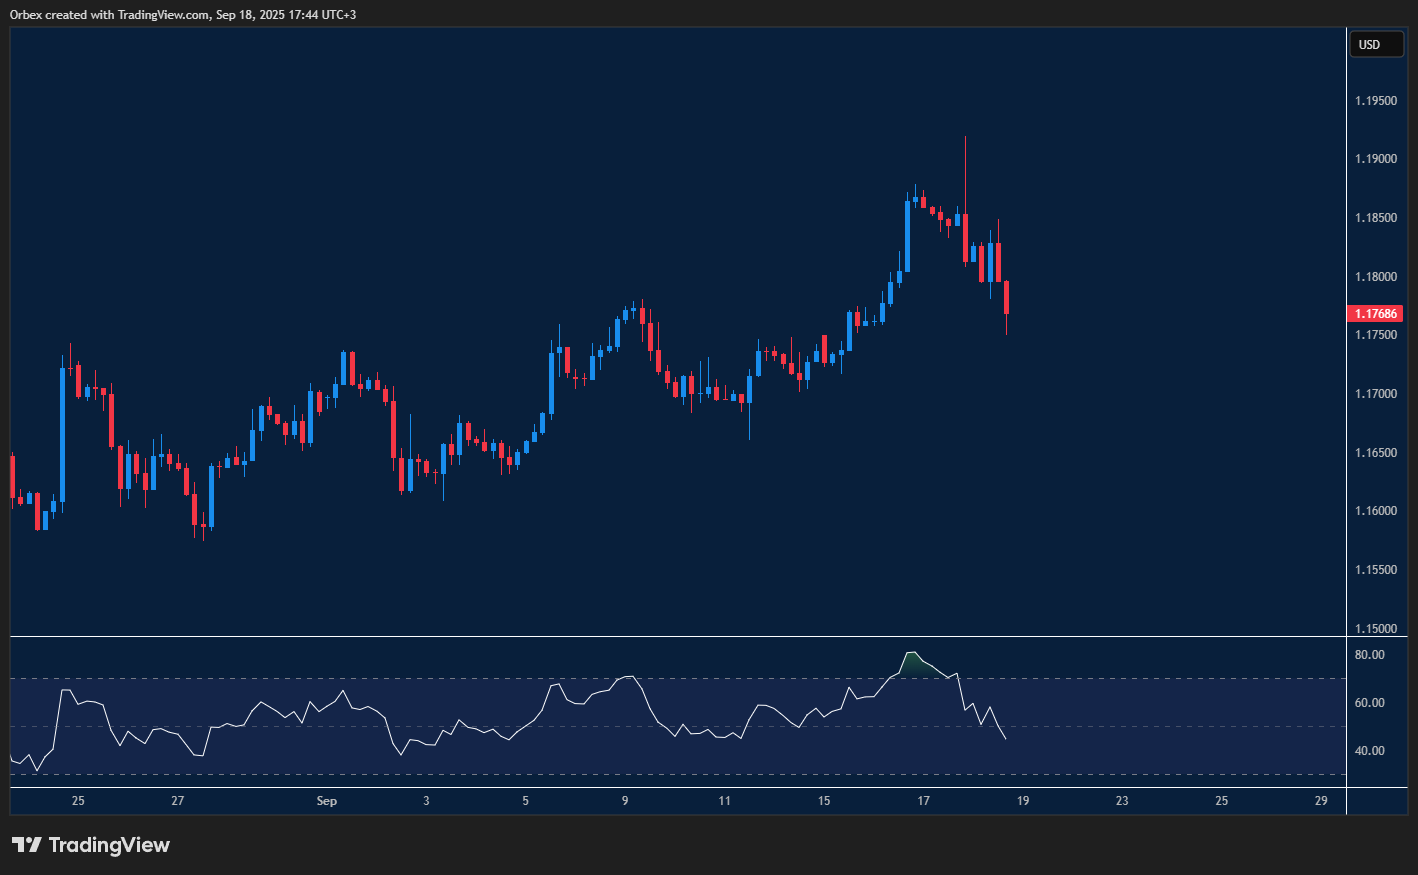Click the latest red candle on chart

[1006, 297]
